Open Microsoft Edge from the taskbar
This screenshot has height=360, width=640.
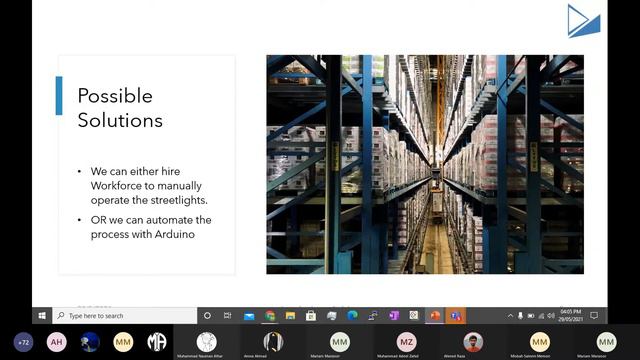352,316
